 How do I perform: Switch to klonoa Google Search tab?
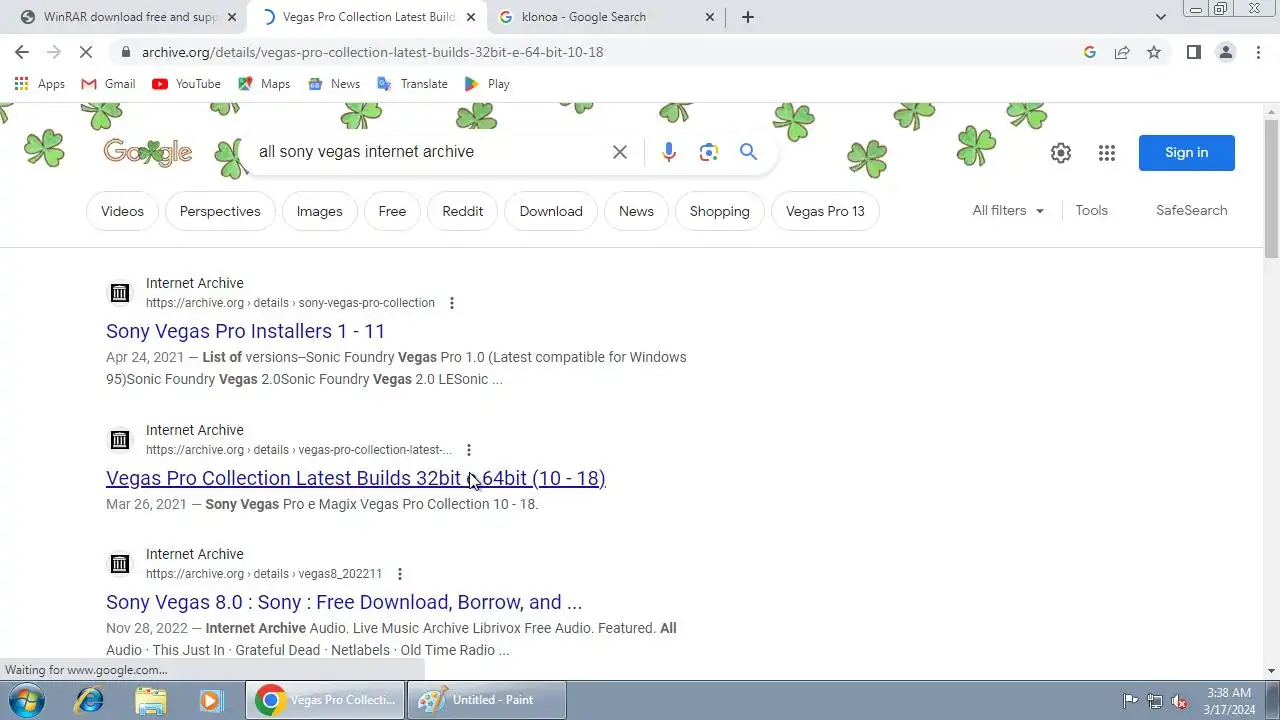pyautogui.click(x=606, y=17)
